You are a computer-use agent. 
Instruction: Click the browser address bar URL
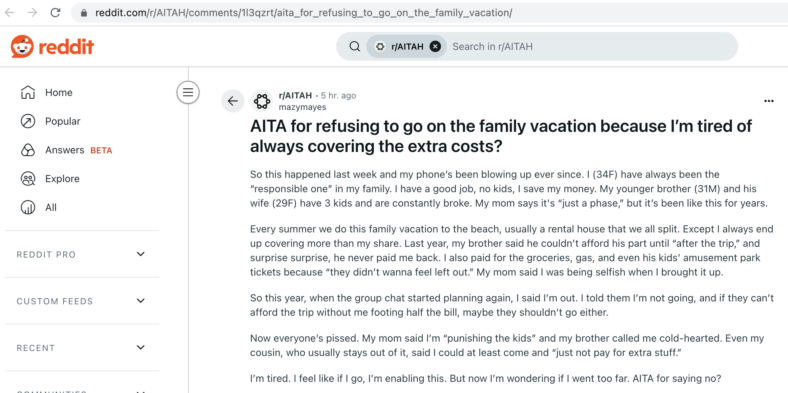click(x=304, y=13)
